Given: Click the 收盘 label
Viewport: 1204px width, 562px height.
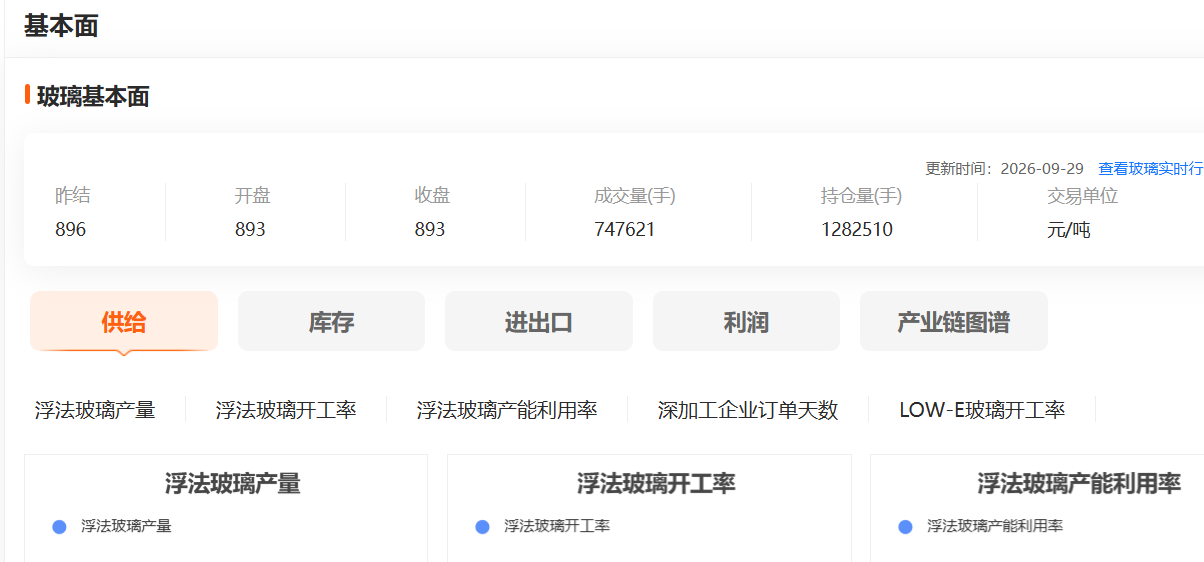Looking at the screenshot, I should pyautogui.click(x=432, y=196).
